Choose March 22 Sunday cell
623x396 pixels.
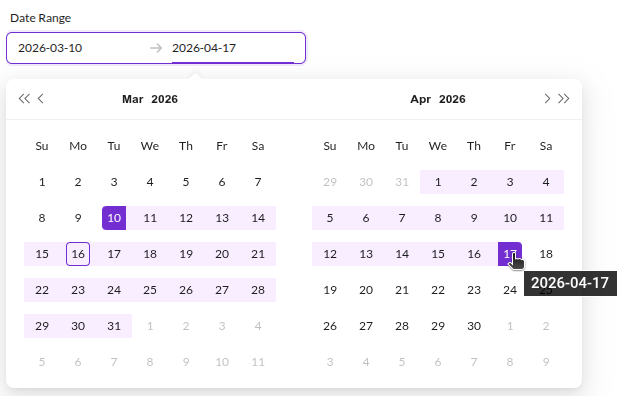(42, 290)
